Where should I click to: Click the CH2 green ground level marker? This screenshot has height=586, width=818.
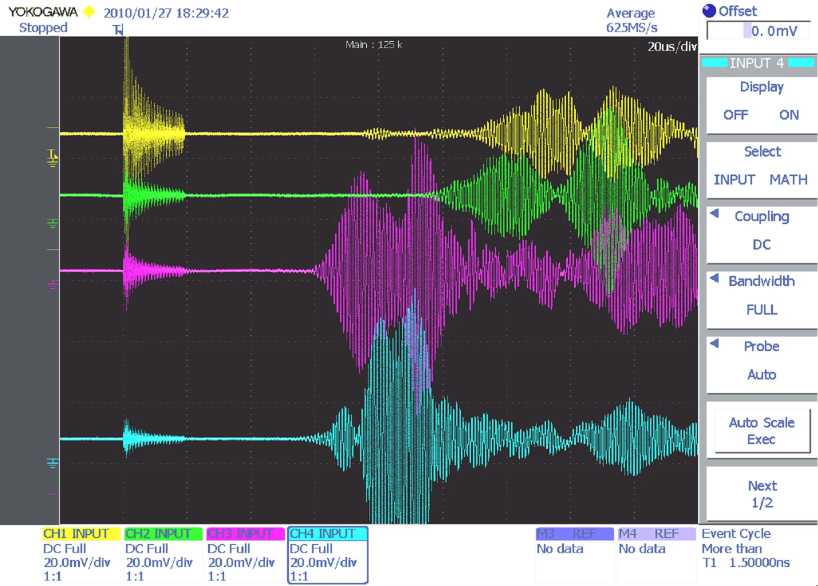(x=53, y=223)
